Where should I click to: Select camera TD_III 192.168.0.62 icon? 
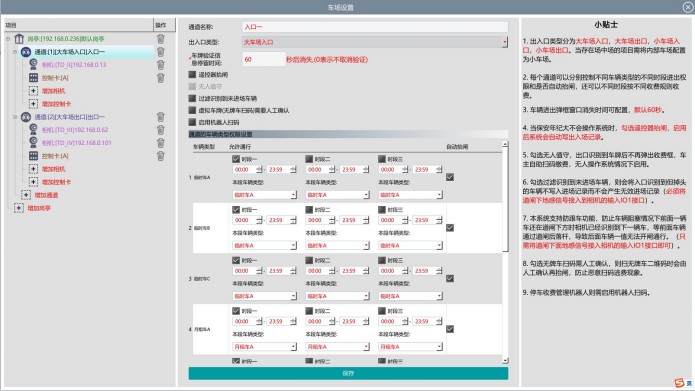[33, 129]
